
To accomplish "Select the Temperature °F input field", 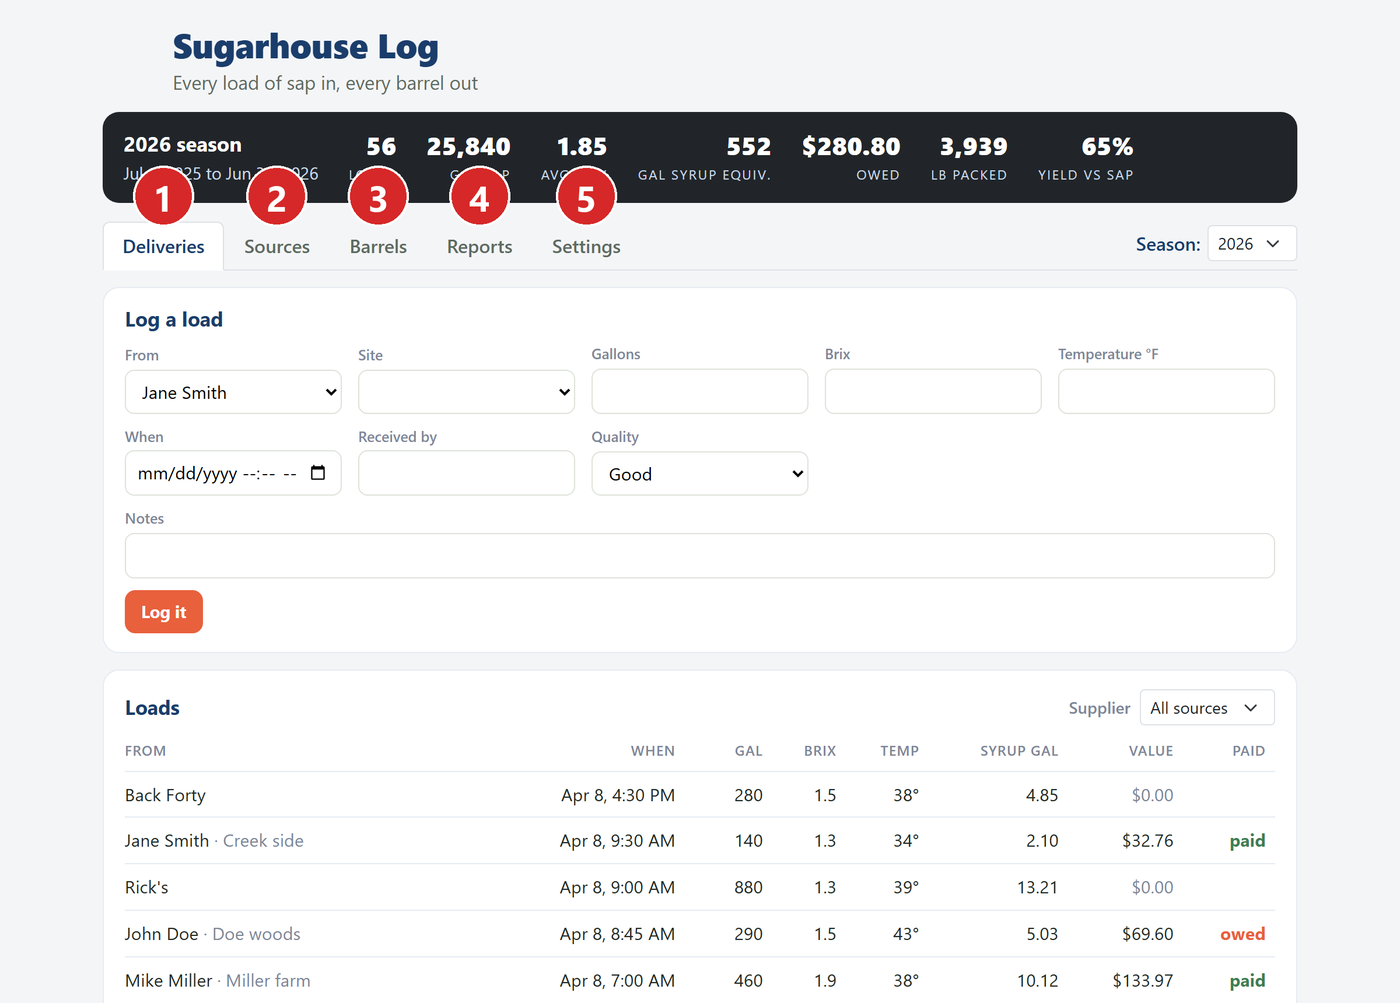I will coord(1166,391).
